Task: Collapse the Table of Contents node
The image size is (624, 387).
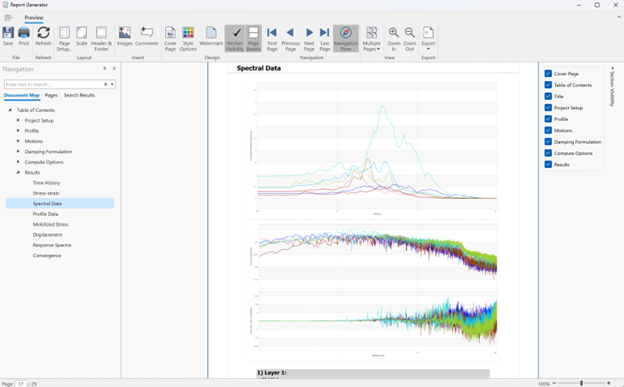Action: click(x=10, y=110)
